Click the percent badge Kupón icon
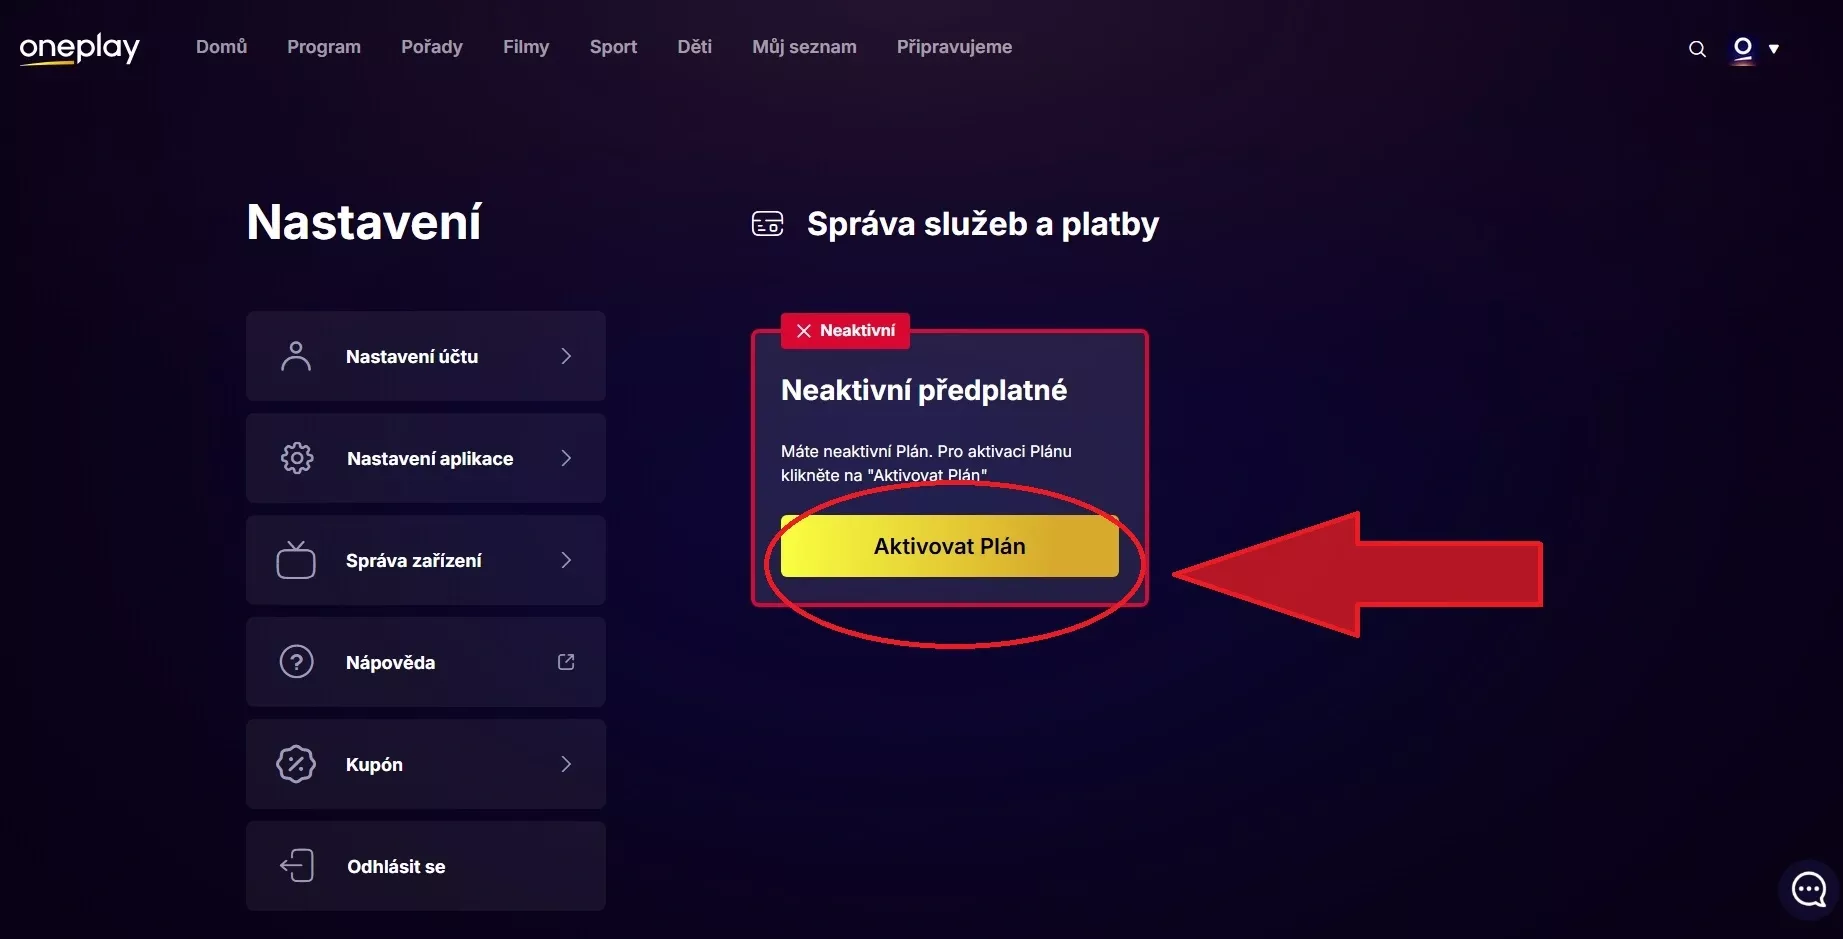The image size is (1843, 939). 296,764
